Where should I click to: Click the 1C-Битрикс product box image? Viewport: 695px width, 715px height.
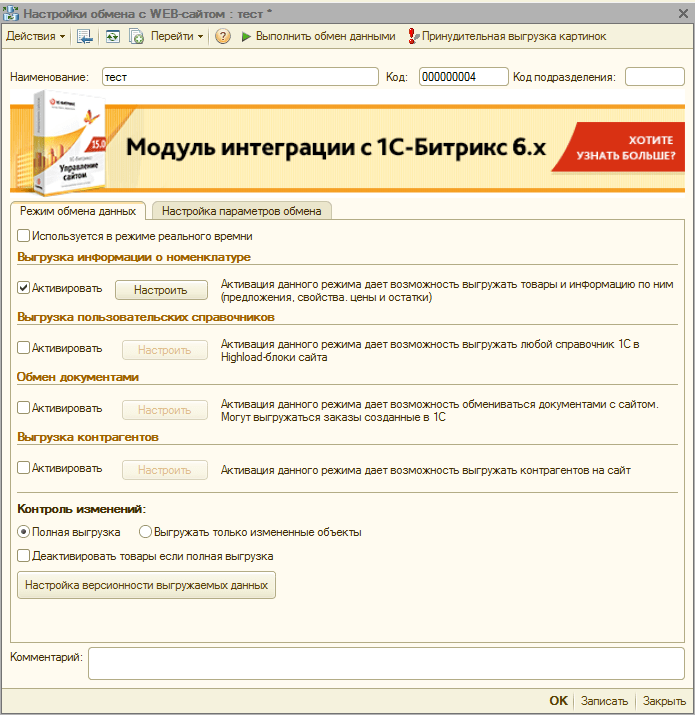[67, 142]
